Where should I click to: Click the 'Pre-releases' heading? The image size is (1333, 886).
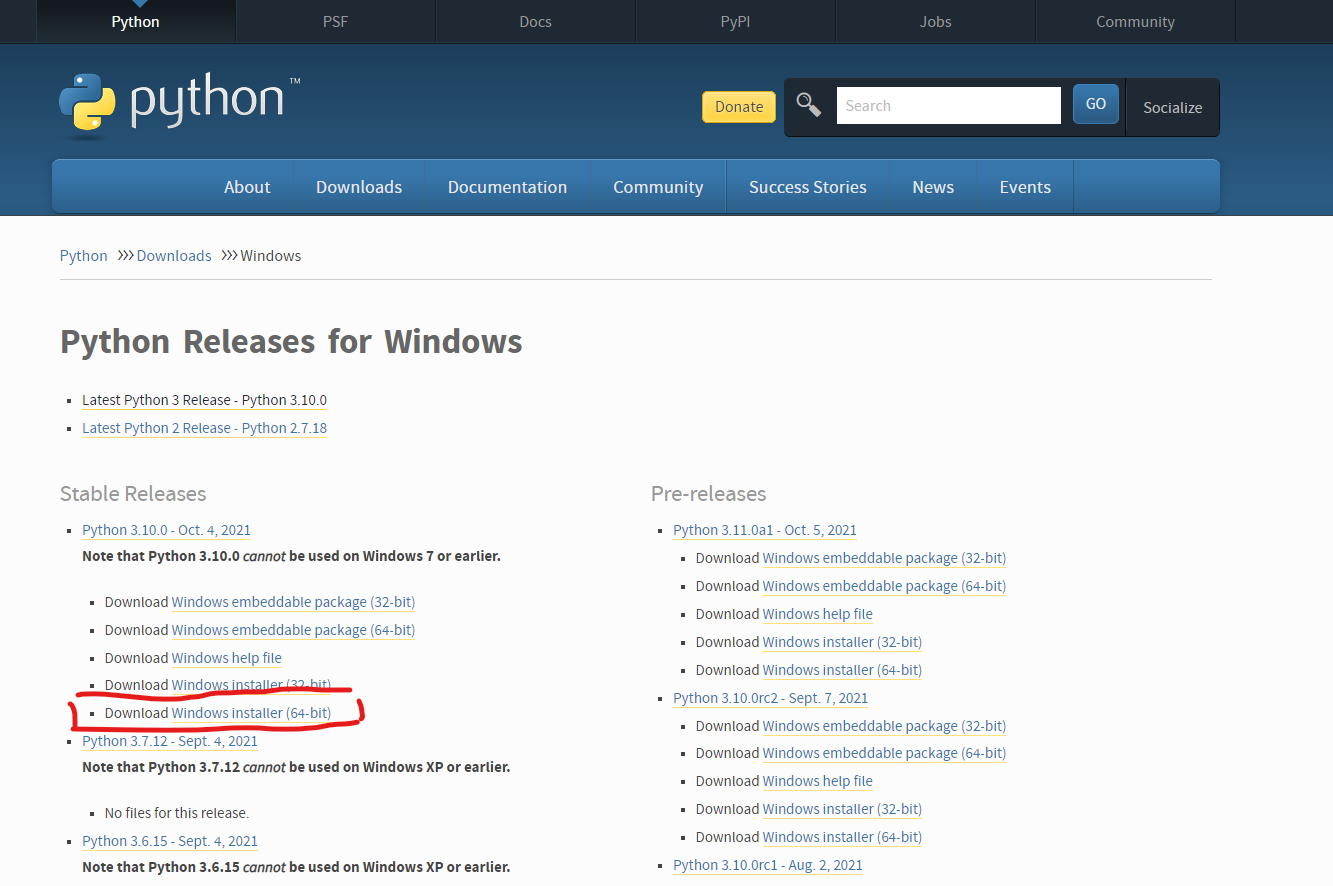[x=709, y=494]
